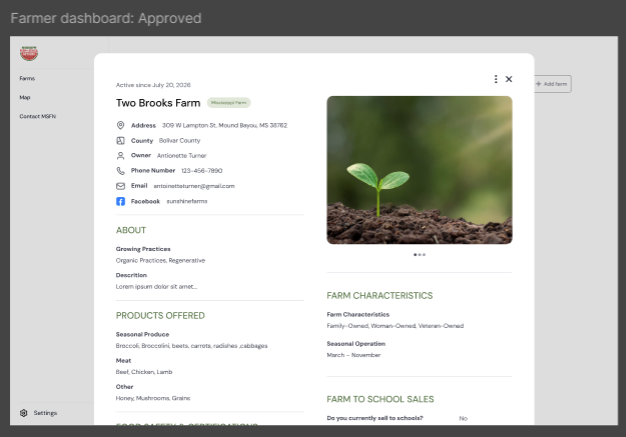The width and height of the screenshot is (626, 437).
Task: Click the March – November text
Action: pyautogui.click(x=354, y=355)
